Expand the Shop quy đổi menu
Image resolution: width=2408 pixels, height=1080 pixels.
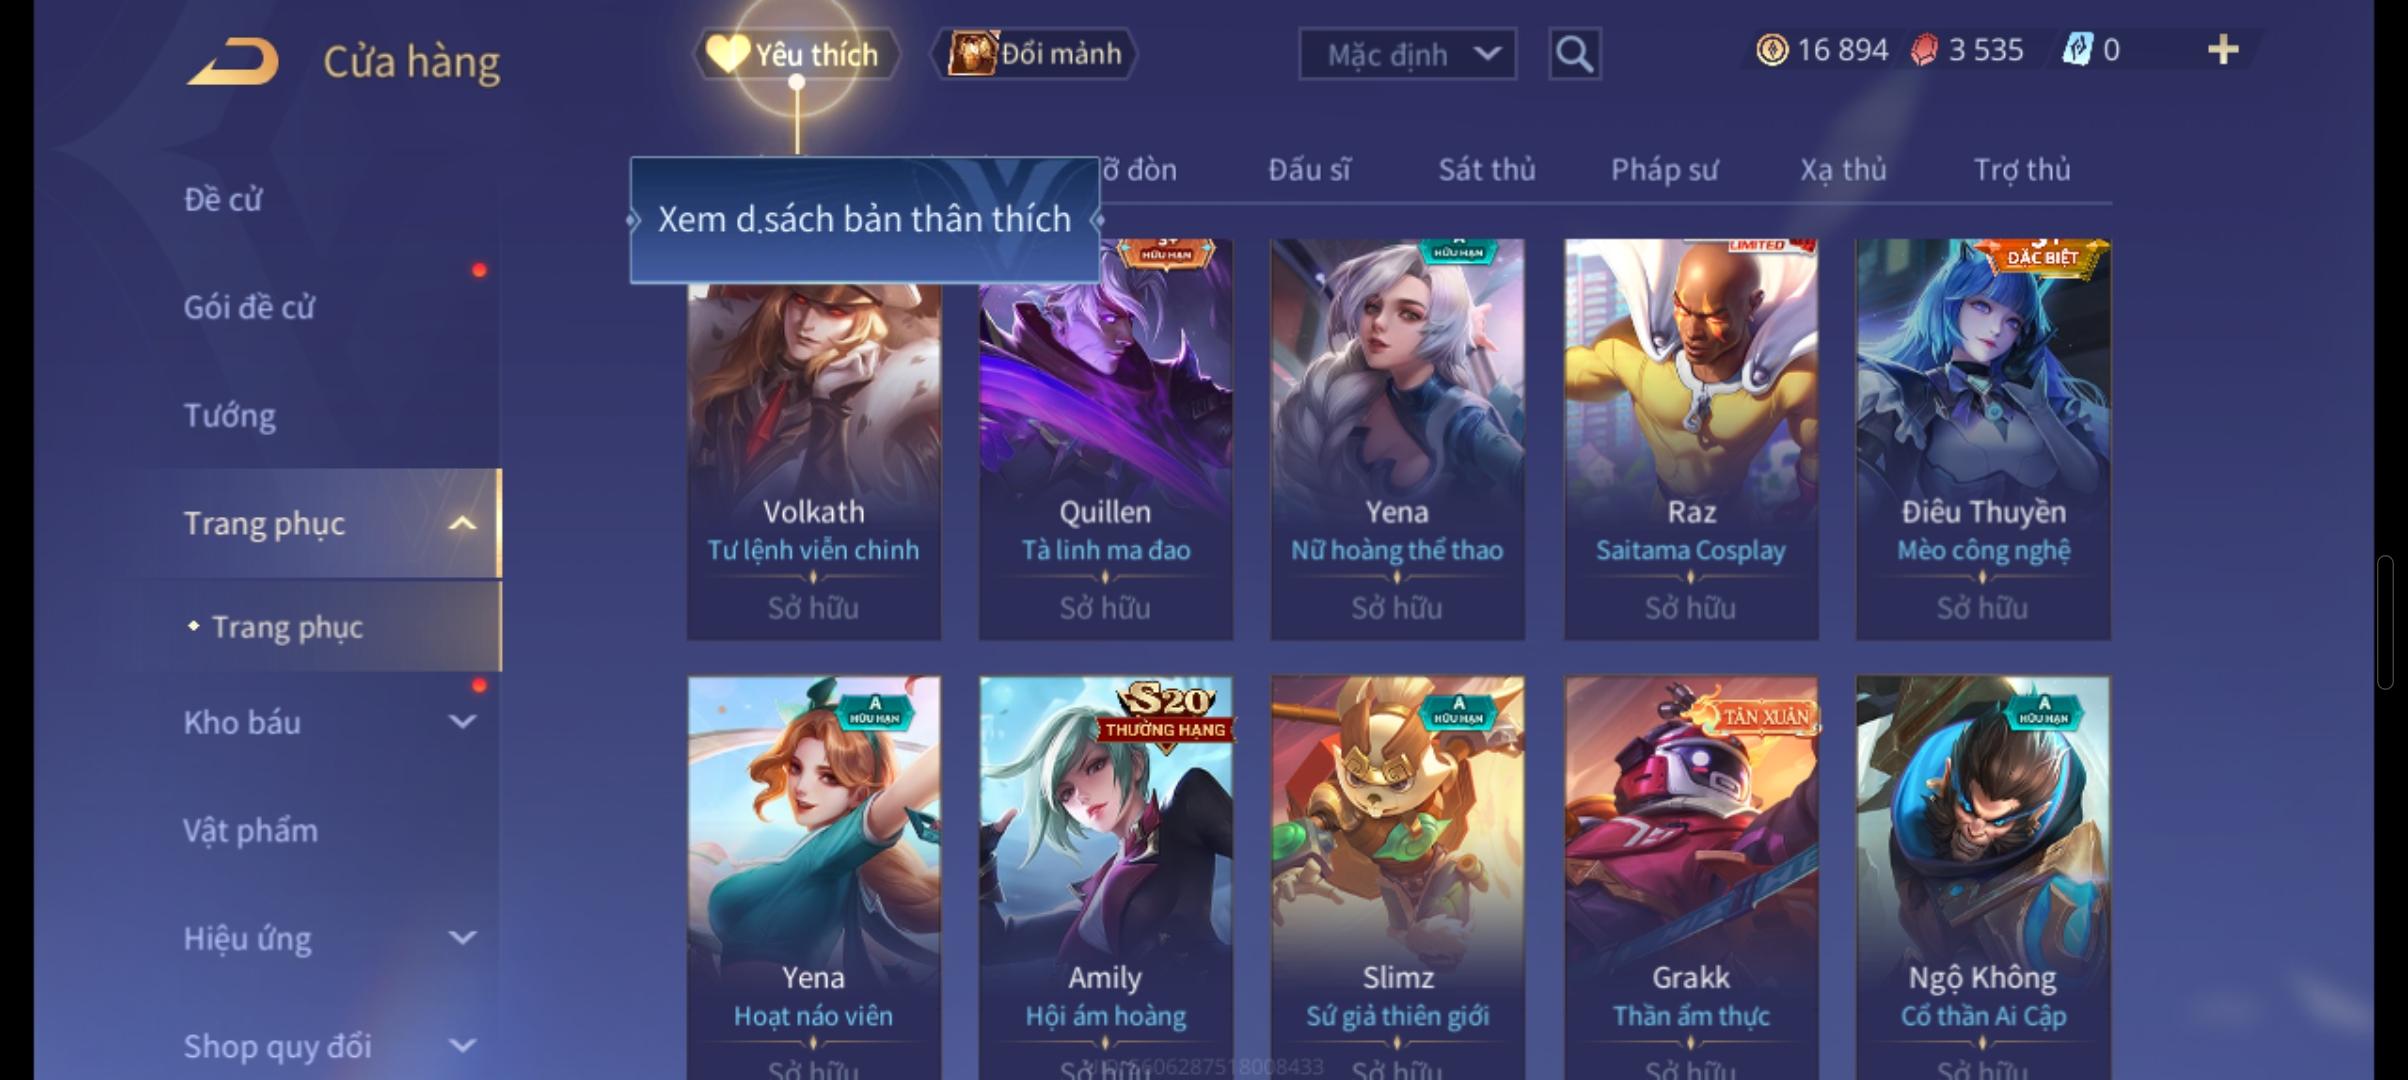(x=462, y=1045)
